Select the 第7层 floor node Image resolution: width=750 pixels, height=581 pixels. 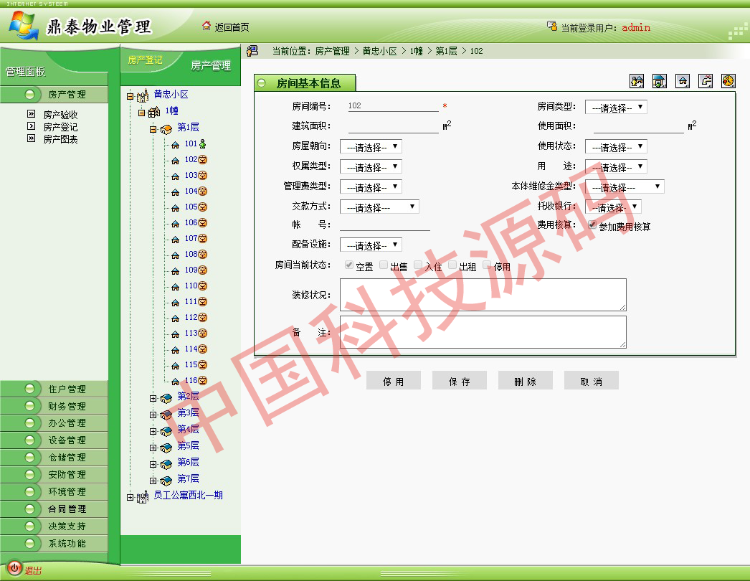point(188,479)
